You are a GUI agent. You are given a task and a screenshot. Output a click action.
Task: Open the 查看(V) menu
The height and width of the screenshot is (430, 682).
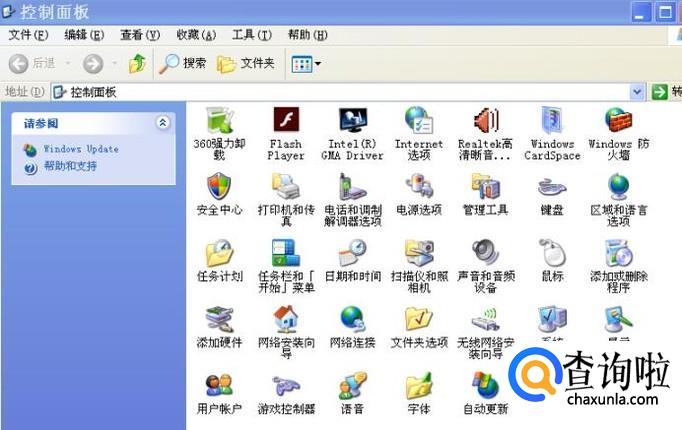[139, 35]
